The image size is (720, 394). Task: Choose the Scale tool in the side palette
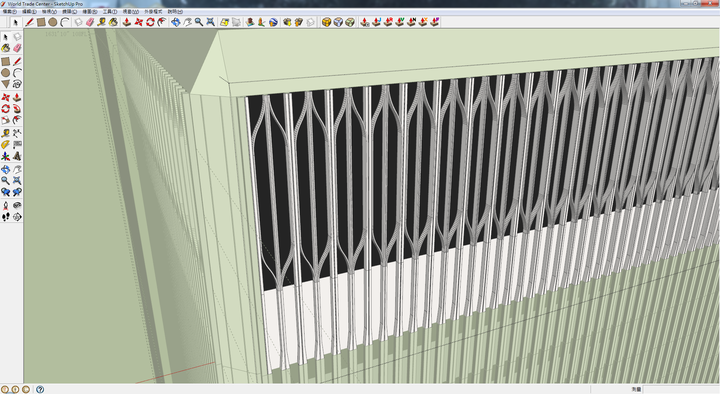pyautogui.click(x=6, y=120)
